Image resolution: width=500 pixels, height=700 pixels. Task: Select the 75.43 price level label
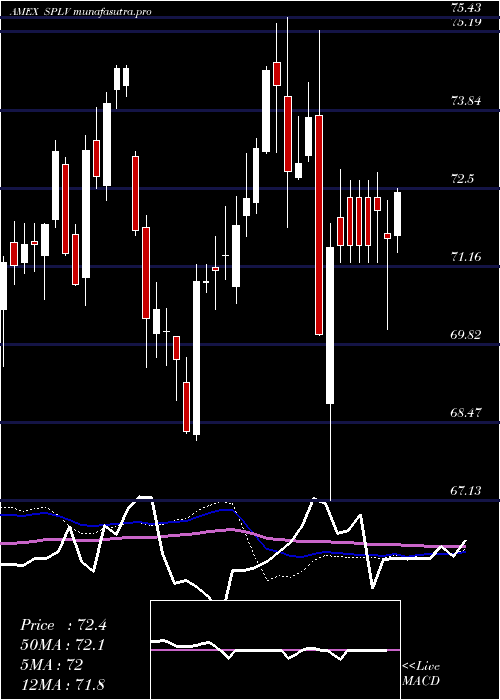[x=466, y=8]
